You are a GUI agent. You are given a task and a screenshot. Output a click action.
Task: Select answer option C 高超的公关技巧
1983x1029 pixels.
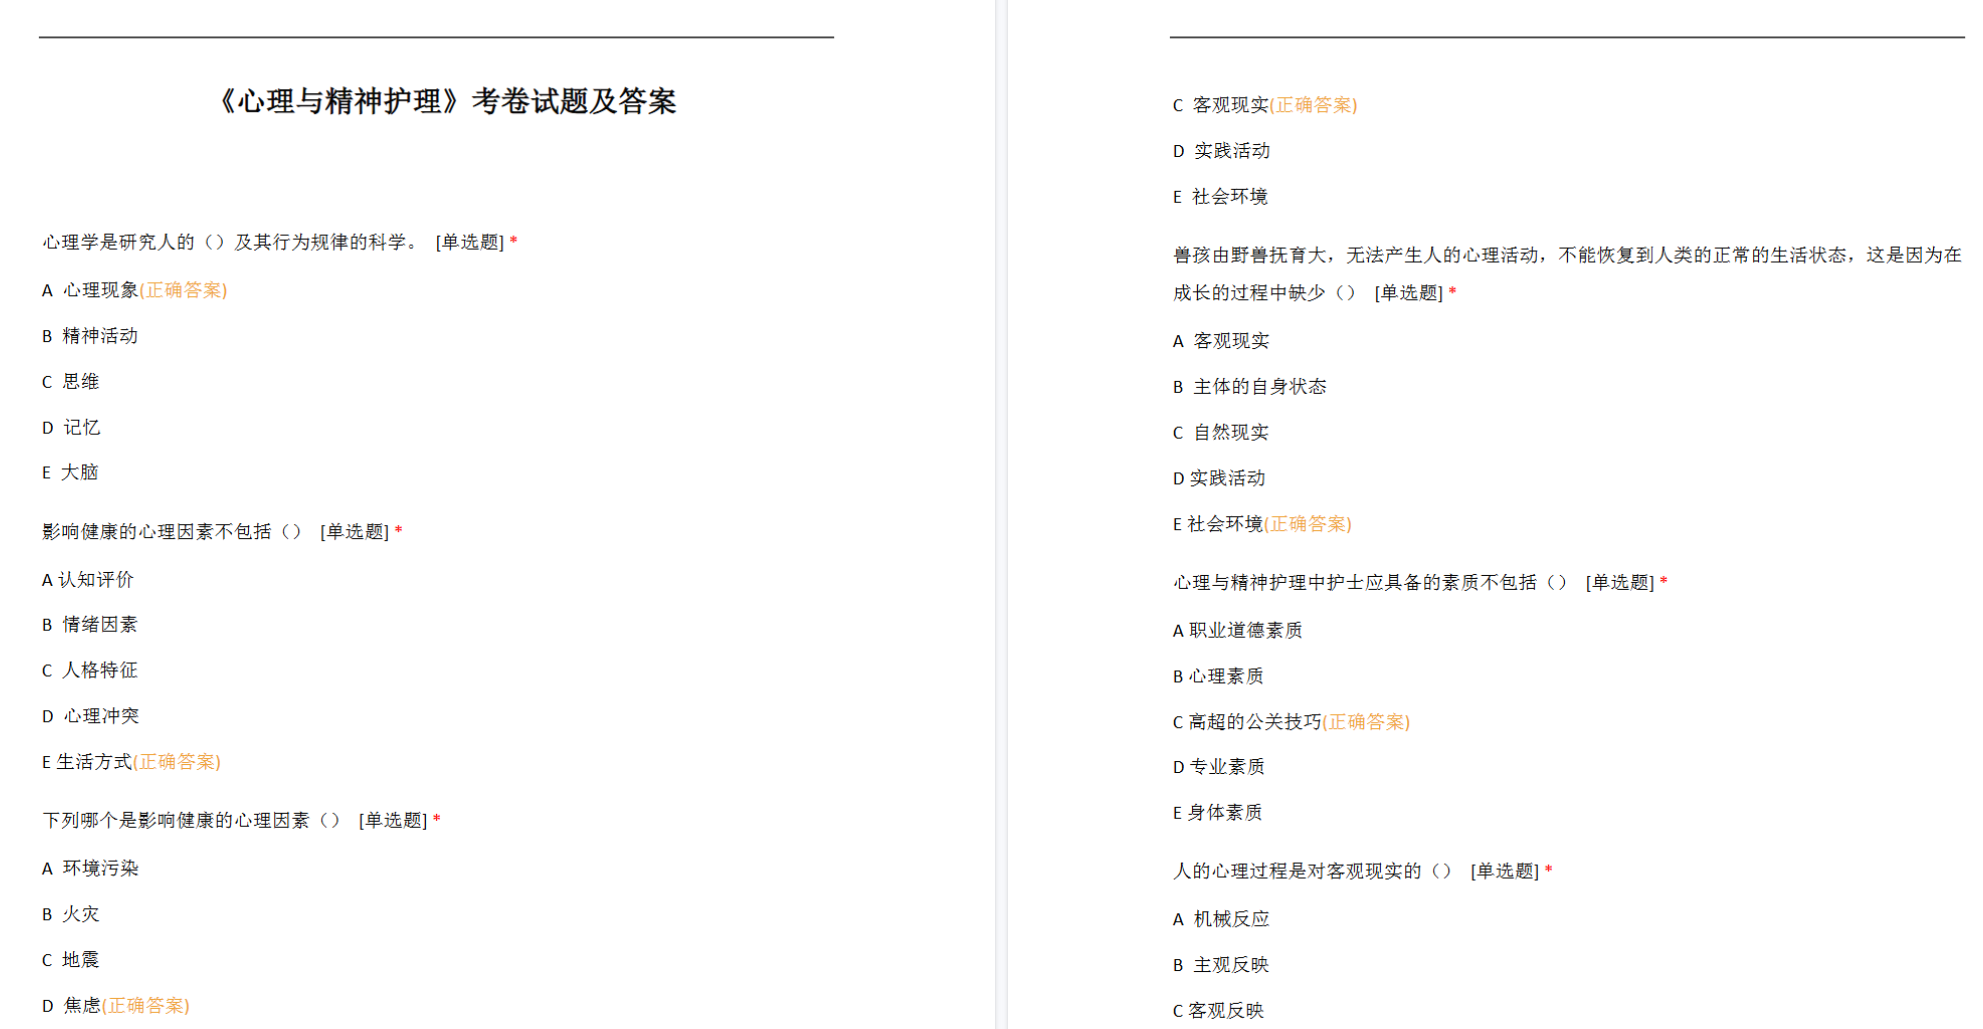point(1254,722)
